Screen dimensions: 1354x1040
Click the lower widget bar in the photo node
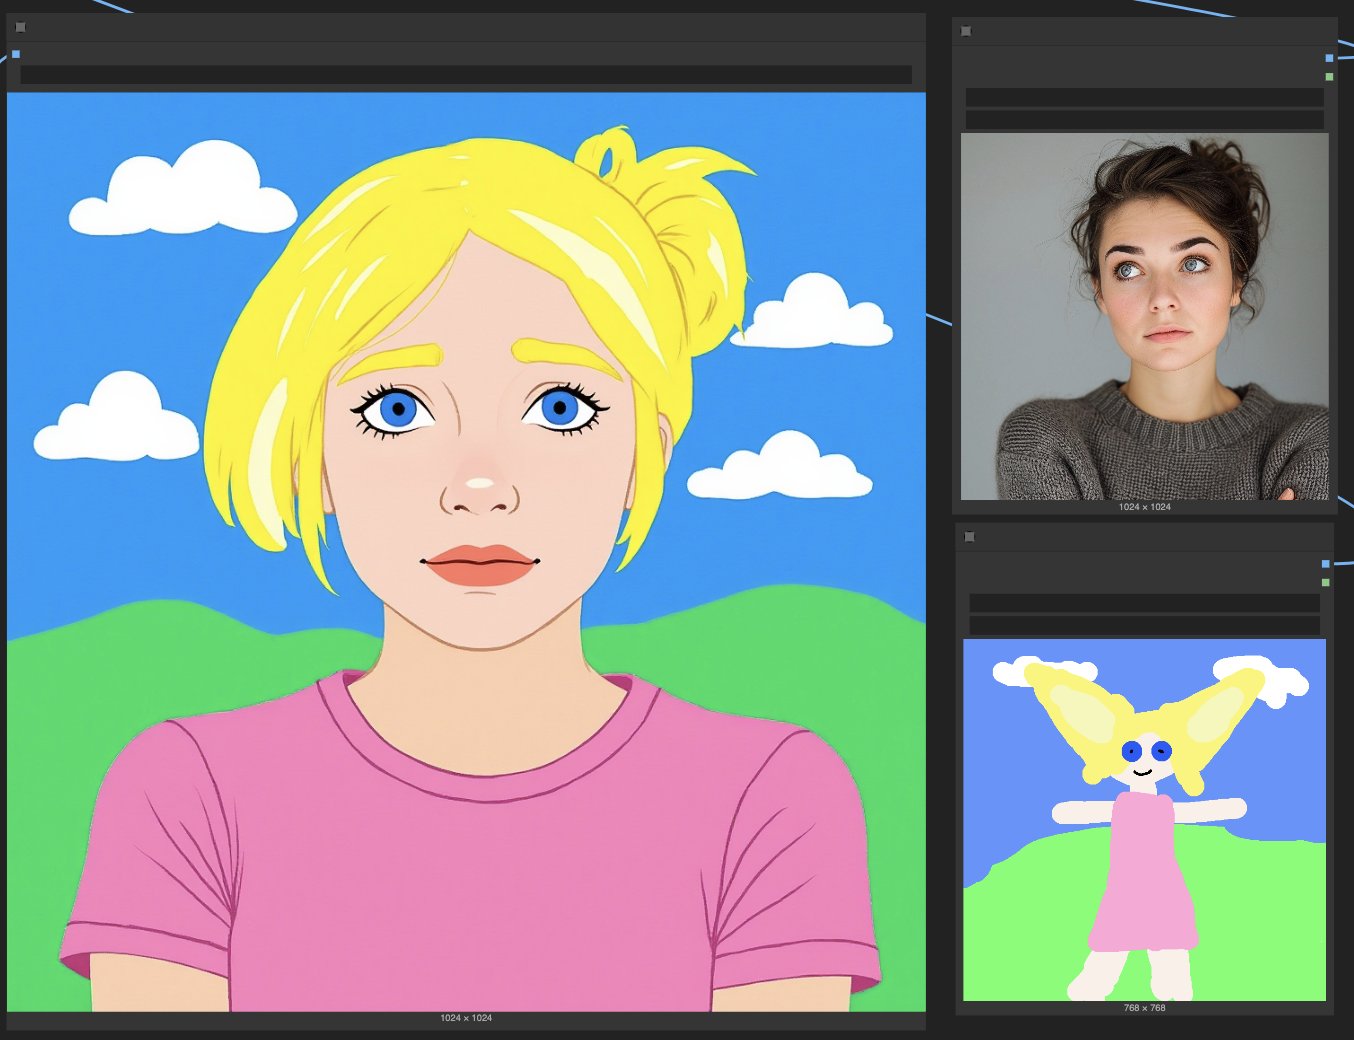point(1145,119)
